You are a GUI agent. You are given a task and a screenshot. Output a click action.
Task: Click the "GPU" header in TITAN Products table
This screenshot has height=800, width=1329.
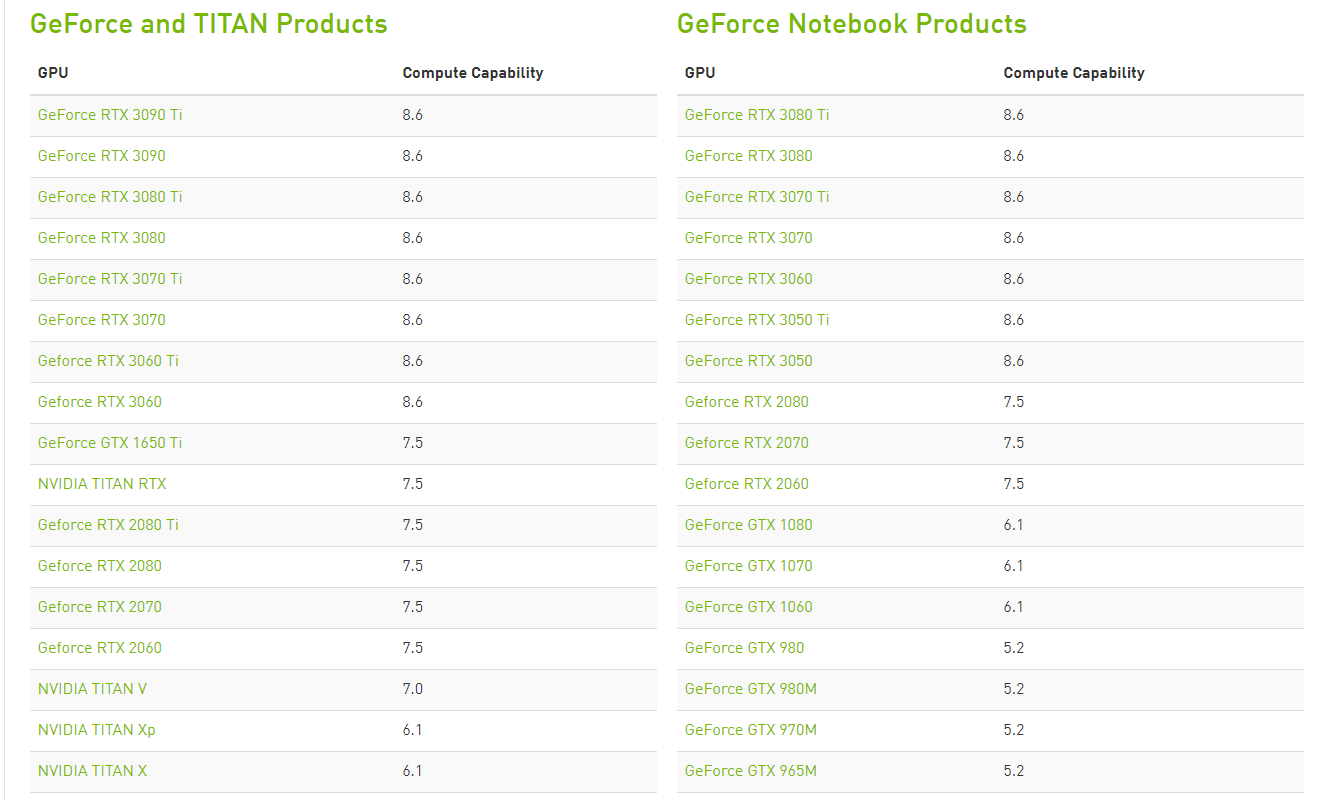[53, 73]
